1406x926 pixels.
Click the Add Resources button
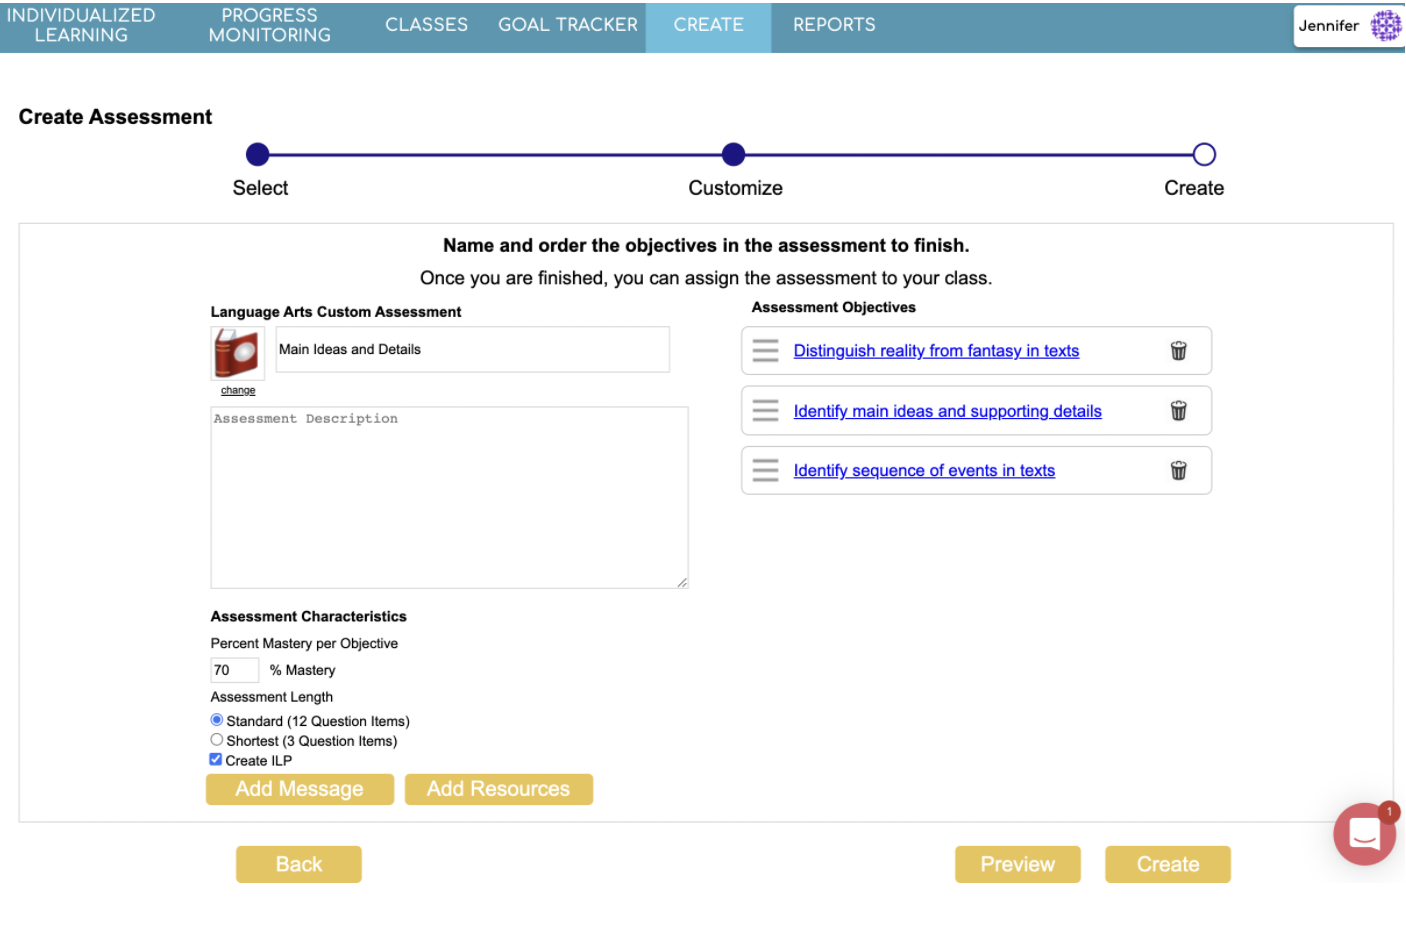[498, 789]
